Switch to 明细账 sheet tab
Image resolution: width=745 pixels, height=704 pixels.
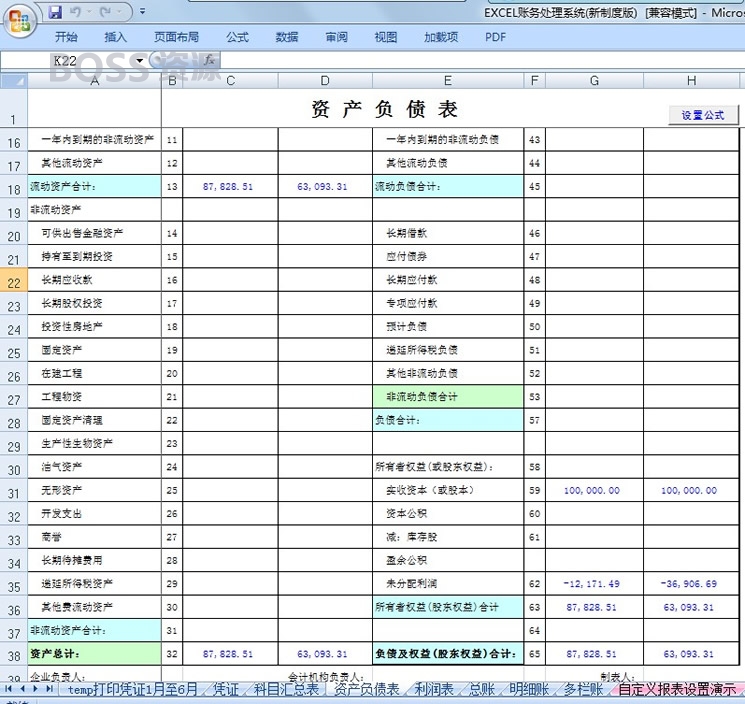529,689
